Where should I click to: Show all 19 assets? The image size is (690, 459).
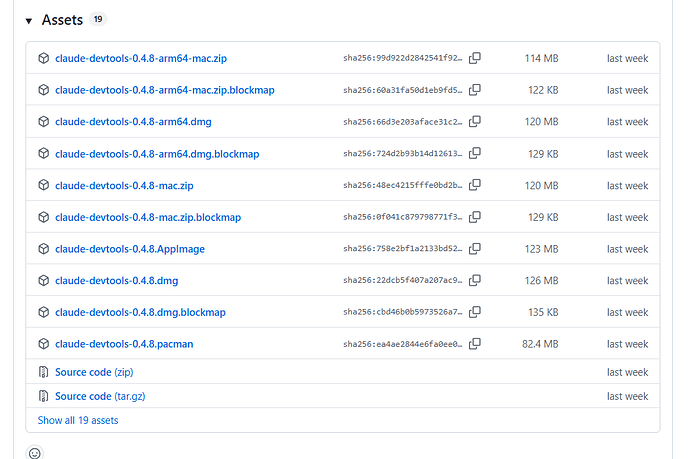coord(78,420)
